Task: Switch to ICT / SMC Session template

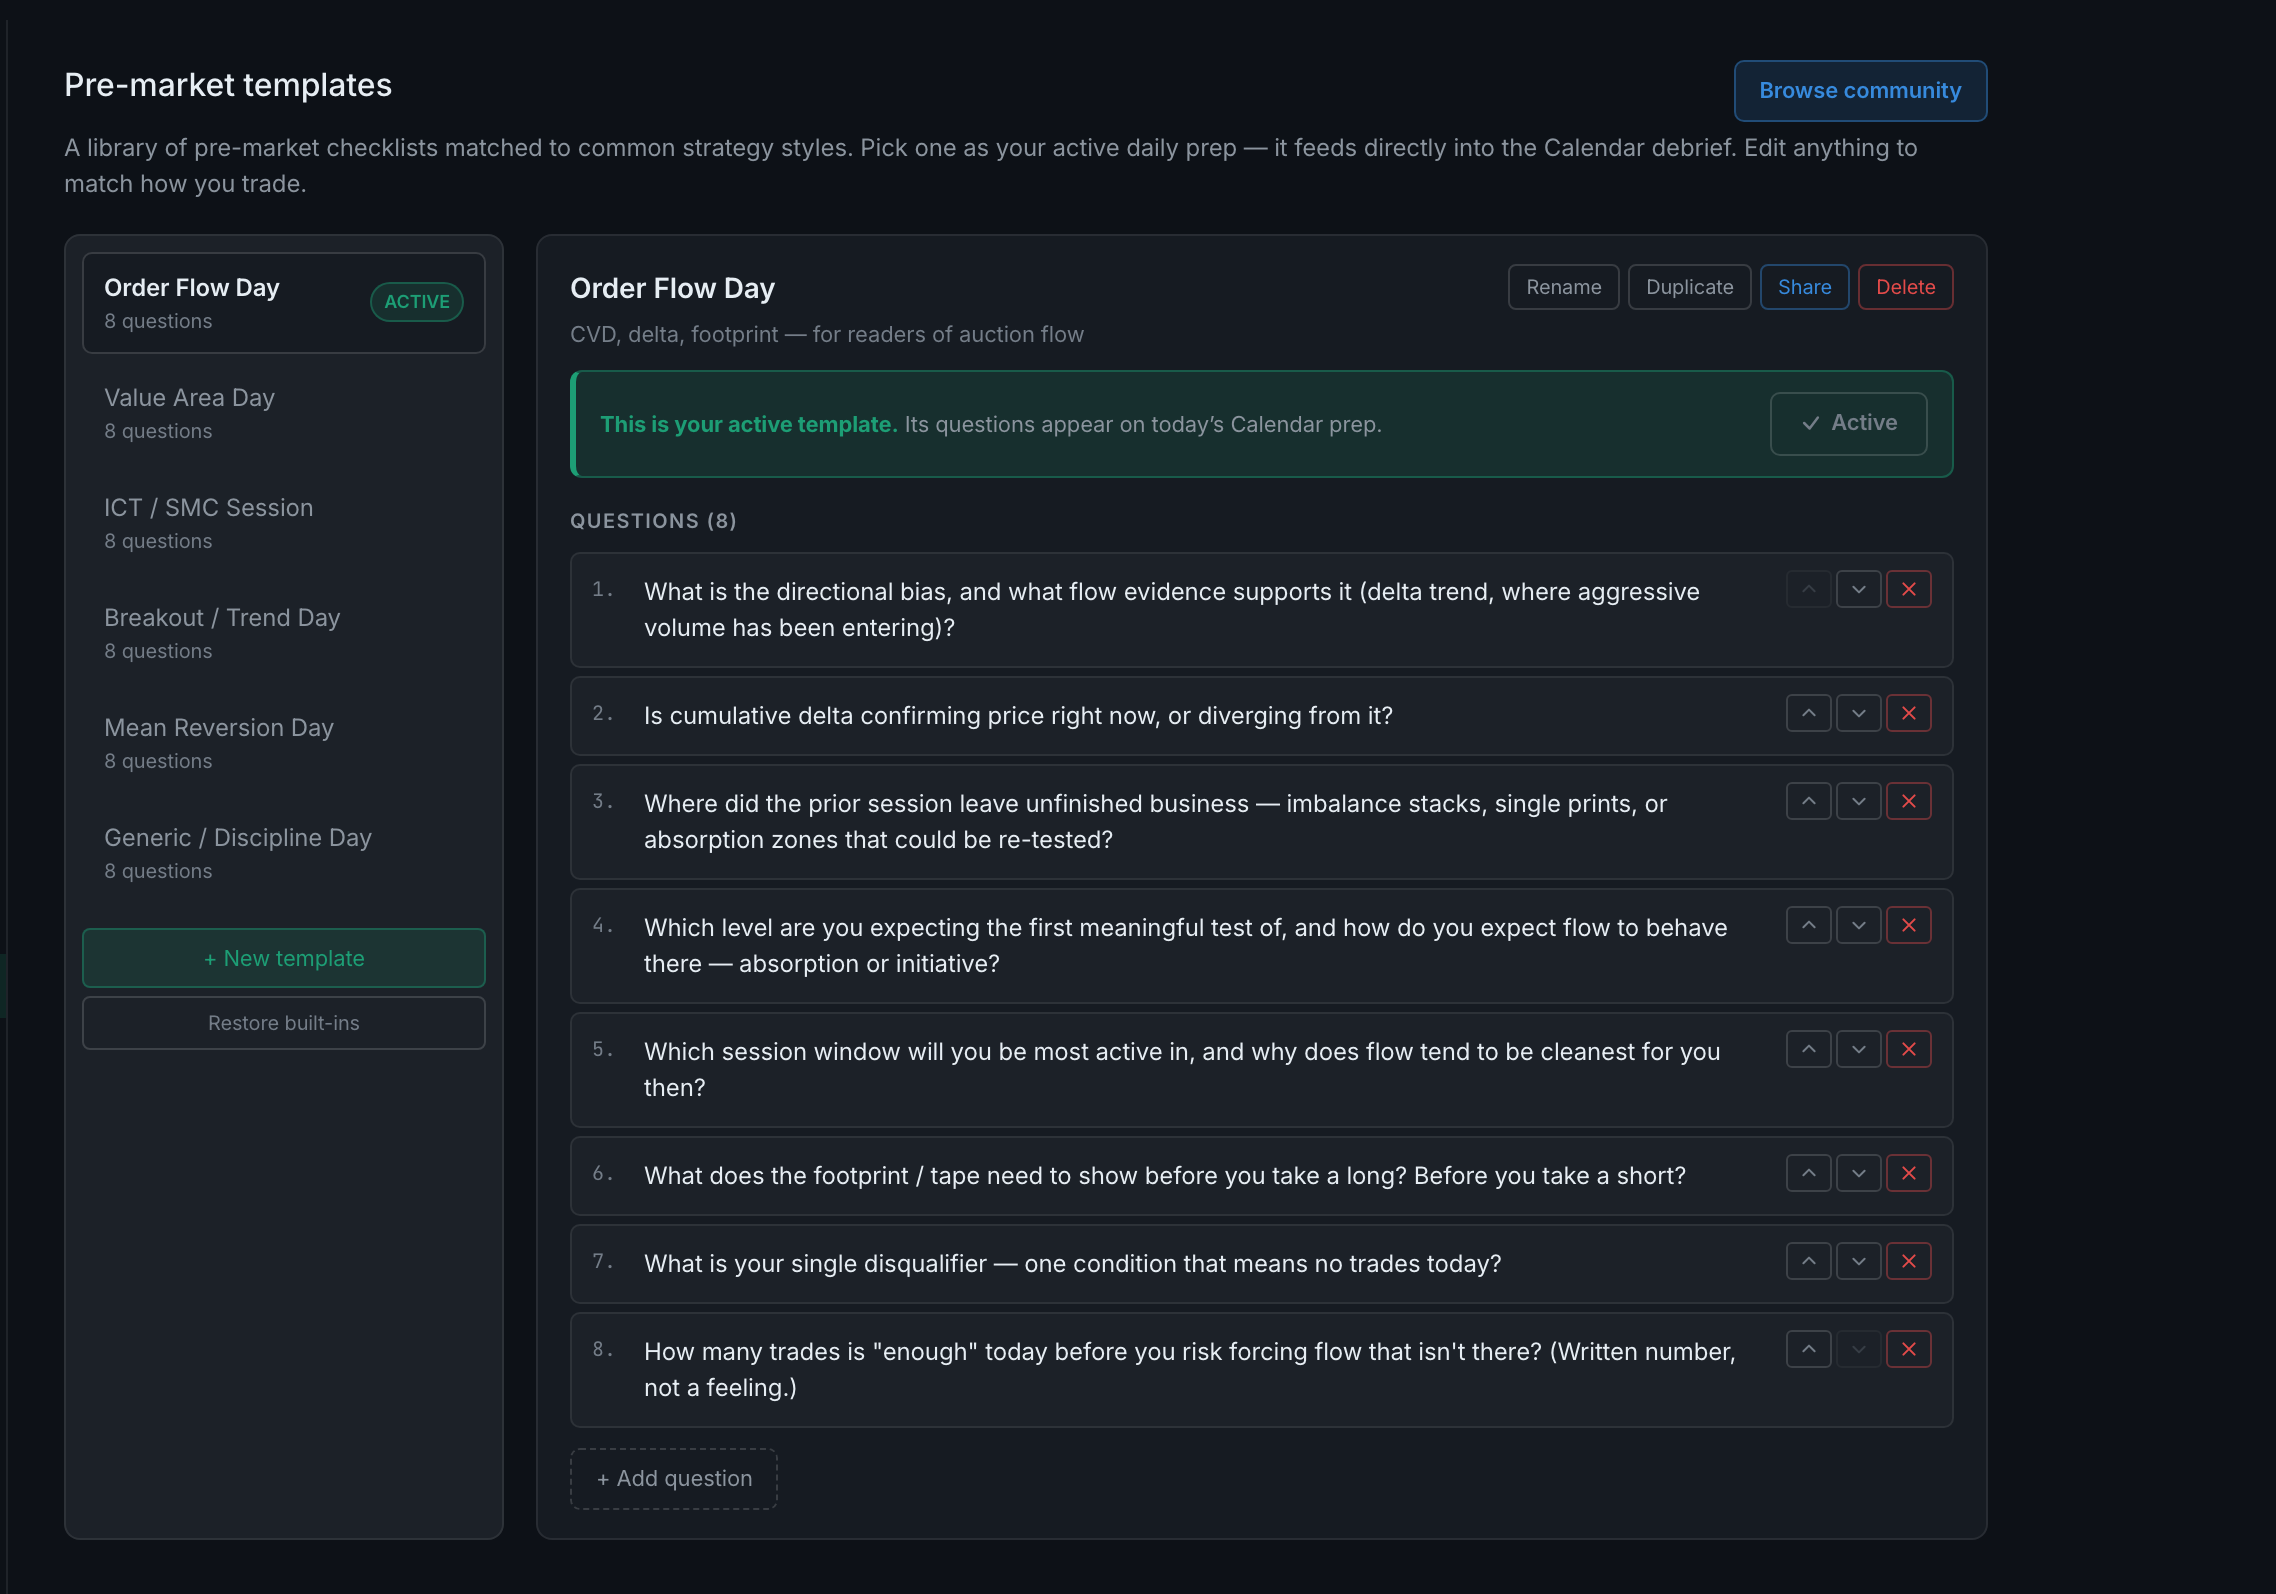Action: (x=284, y=523)
